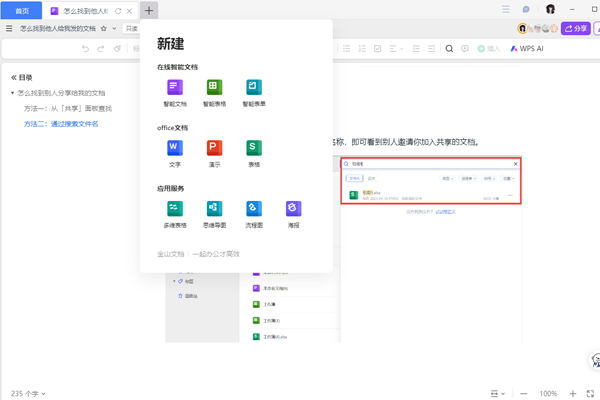This screenshot has height=400, width=600.
Task: Click the purple 分享 share button
Action: click(x=575, y=29)
